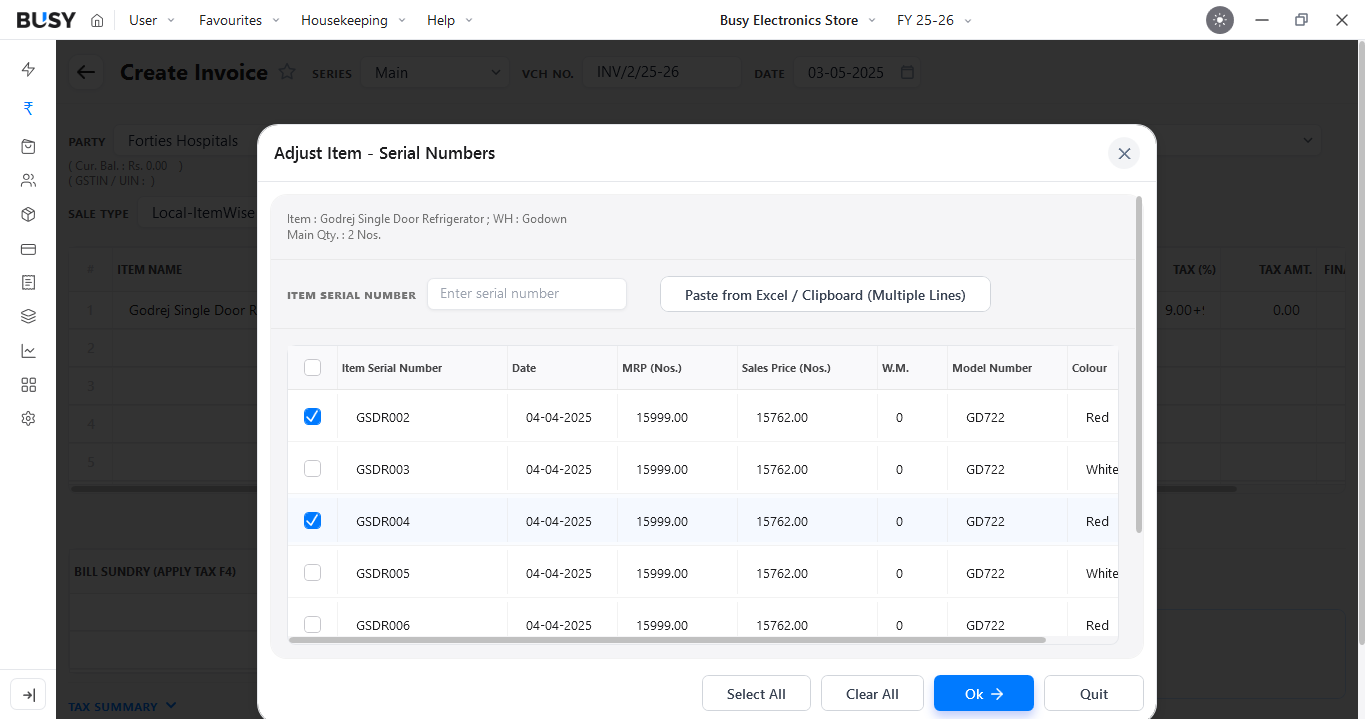The image size is (1365, 719).
Task: Confirm with the Ok button
Action: (984, 694)
